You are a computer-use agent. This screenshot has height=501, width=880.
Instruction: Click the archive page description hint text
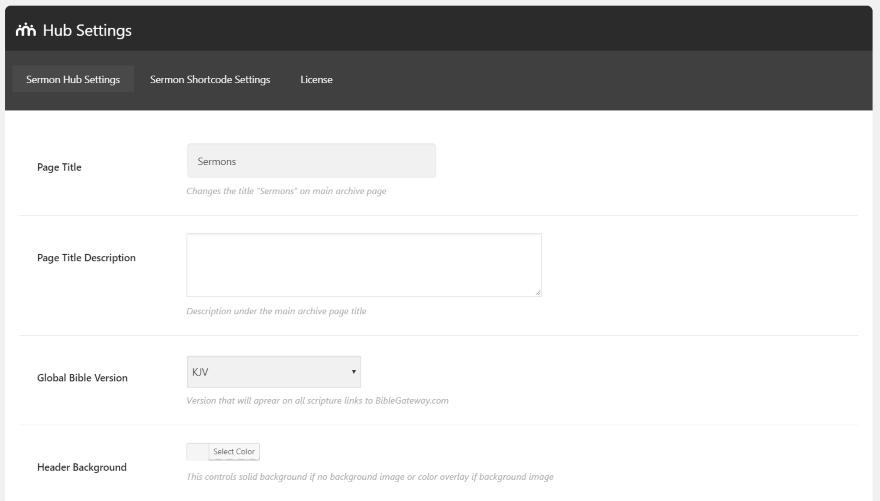(x=276, y=311)
